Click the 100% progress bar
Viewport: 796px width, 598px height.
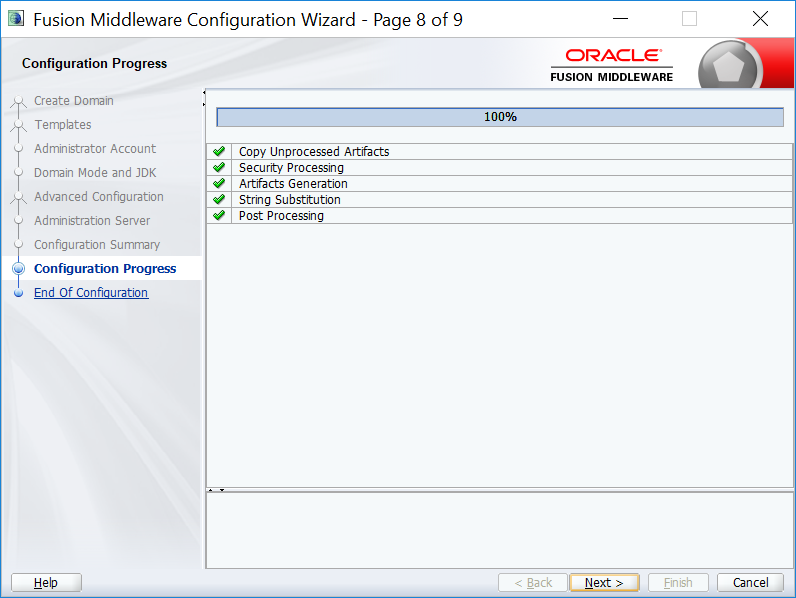[x=500, y=117]
